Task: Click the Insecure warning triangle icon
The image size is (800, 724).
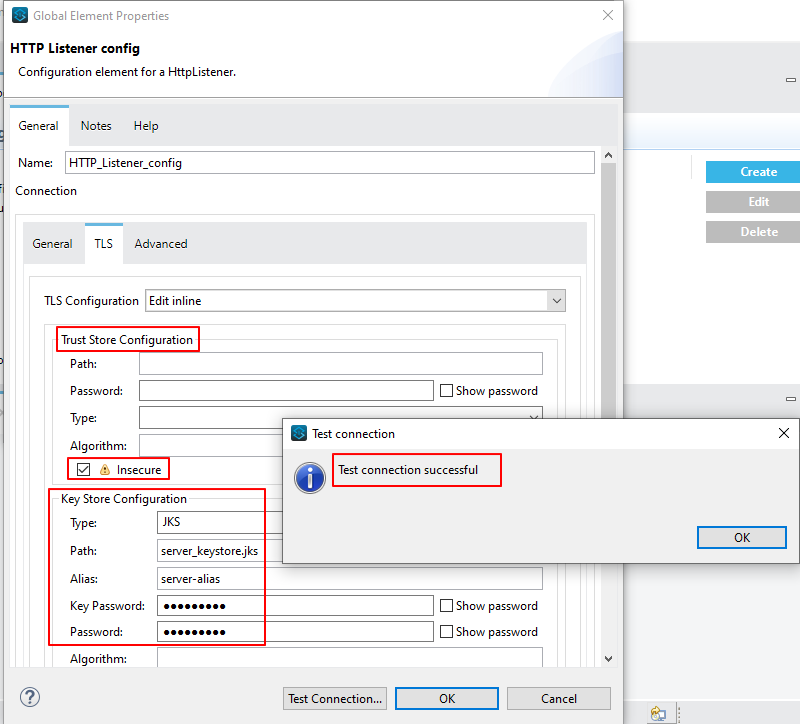Action: click(105, 470)
